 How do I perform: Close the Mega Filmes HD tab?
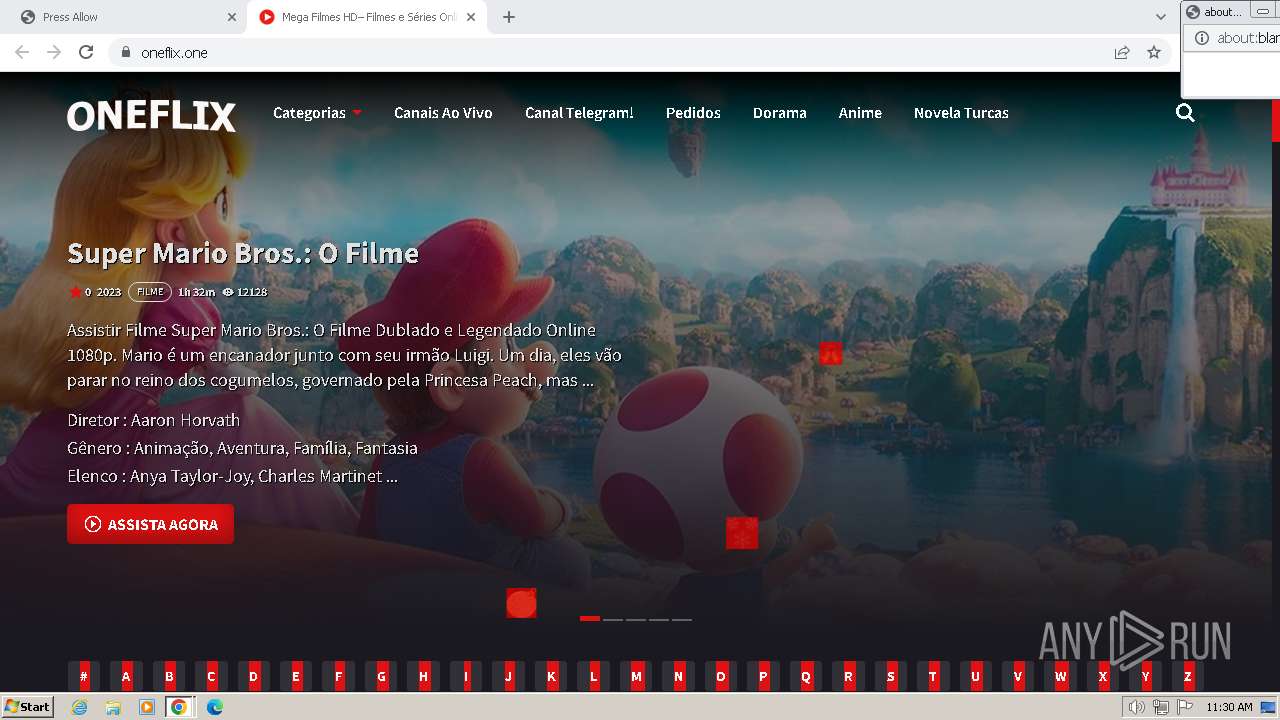tap(471, 17)
